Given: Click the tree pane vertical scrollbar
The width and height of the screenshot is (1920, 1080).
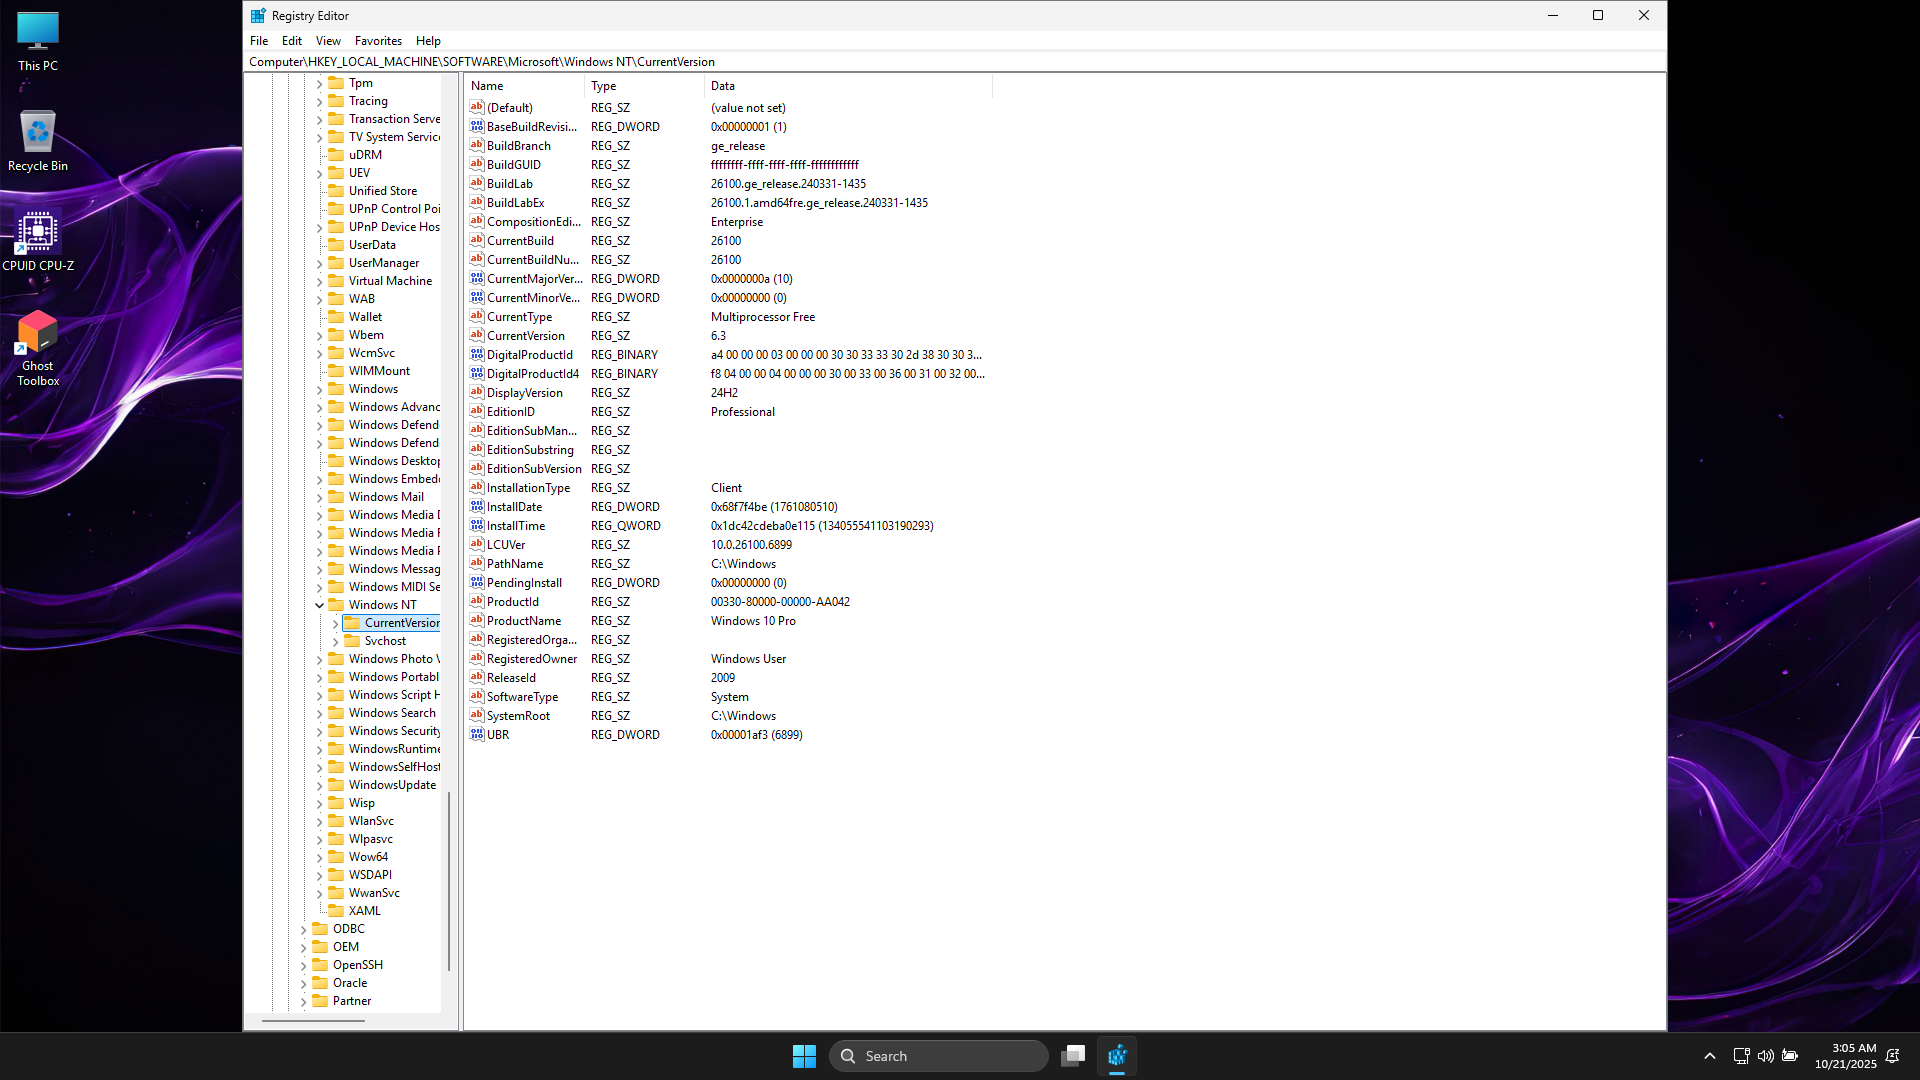Looking at the screenshot, I should 449,880.
